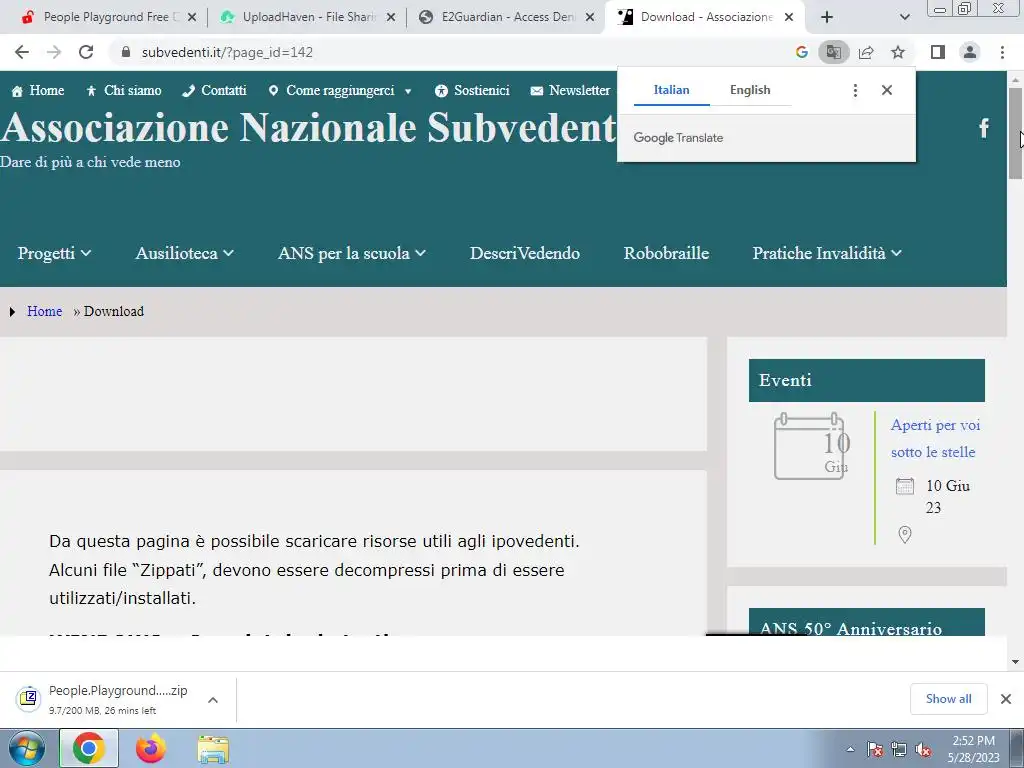1024x768 pixels.
Task: Select English in Google Translate
Action: pyautogui.click(x=750, y=90)
